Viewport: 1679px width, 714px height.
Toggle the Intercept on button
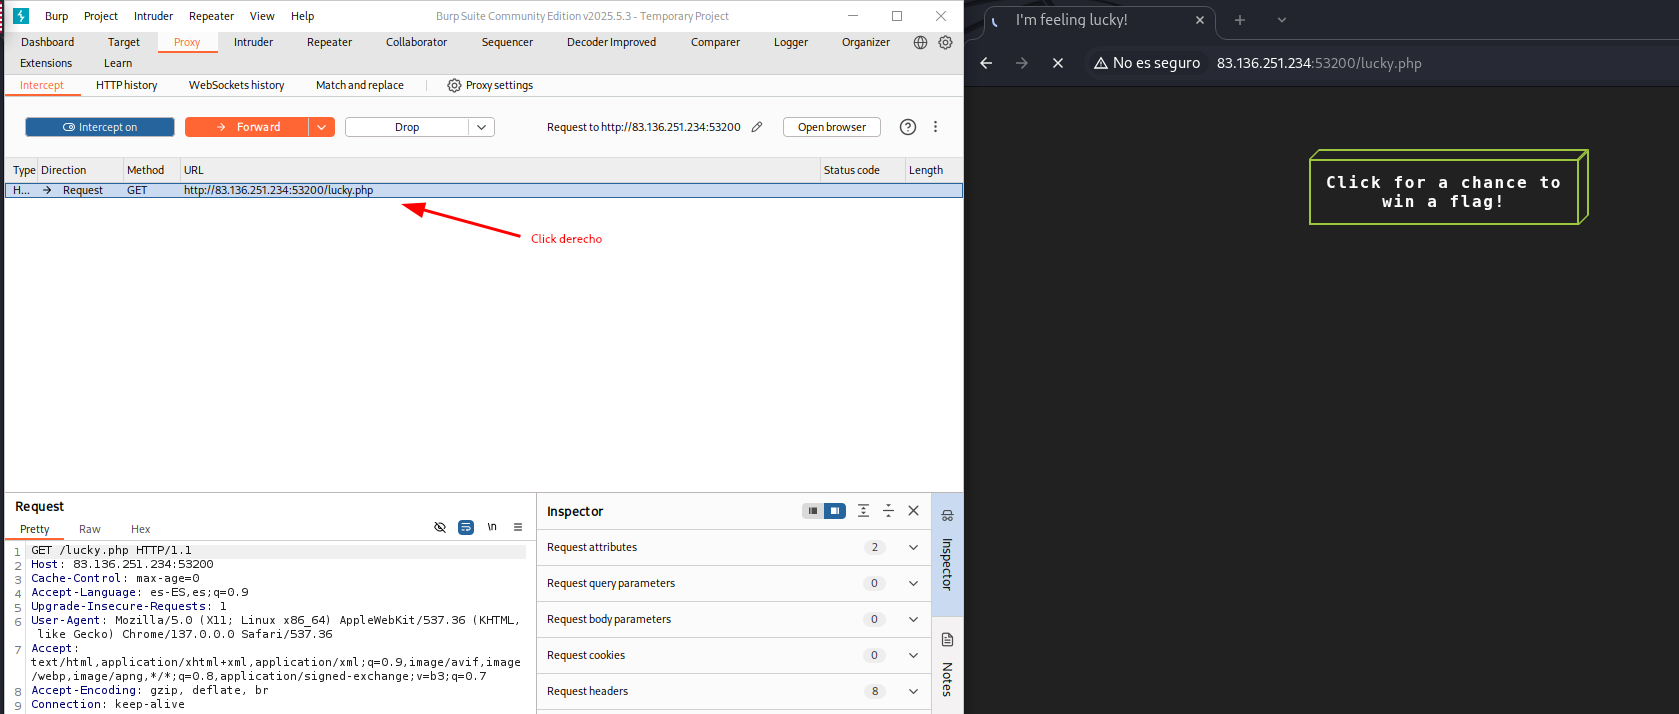(x=100, y=127)
